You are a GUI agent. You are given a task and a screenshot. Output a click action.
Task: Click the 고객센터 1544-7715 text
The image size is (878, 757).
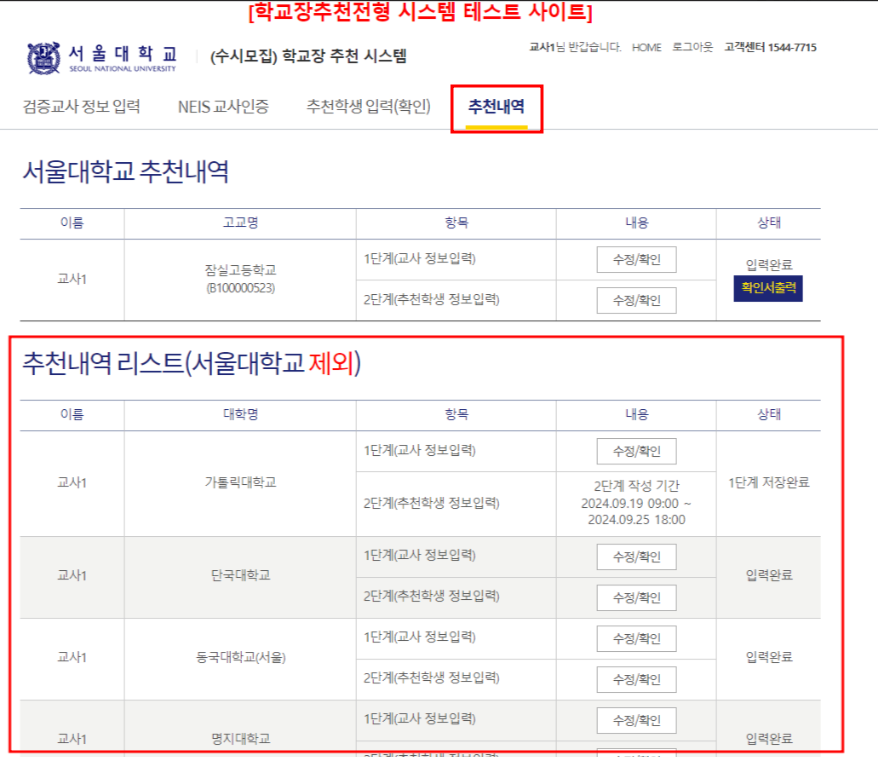click(x=770, y=48)
